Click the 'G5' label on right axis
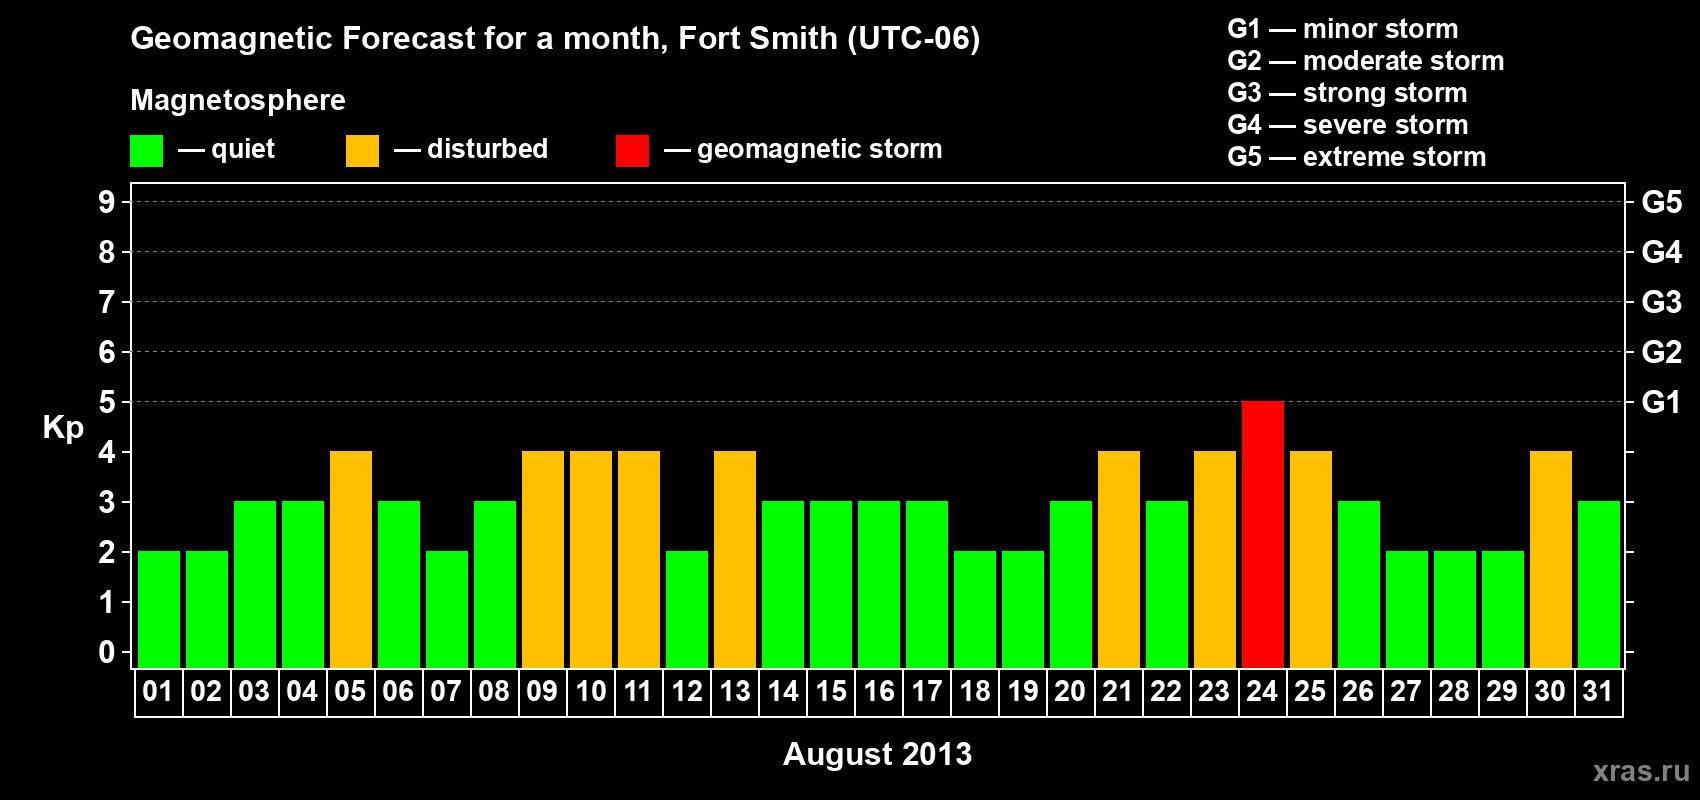The width and height of the screenshot is (1700, 800). click(x=1661, y=202)
